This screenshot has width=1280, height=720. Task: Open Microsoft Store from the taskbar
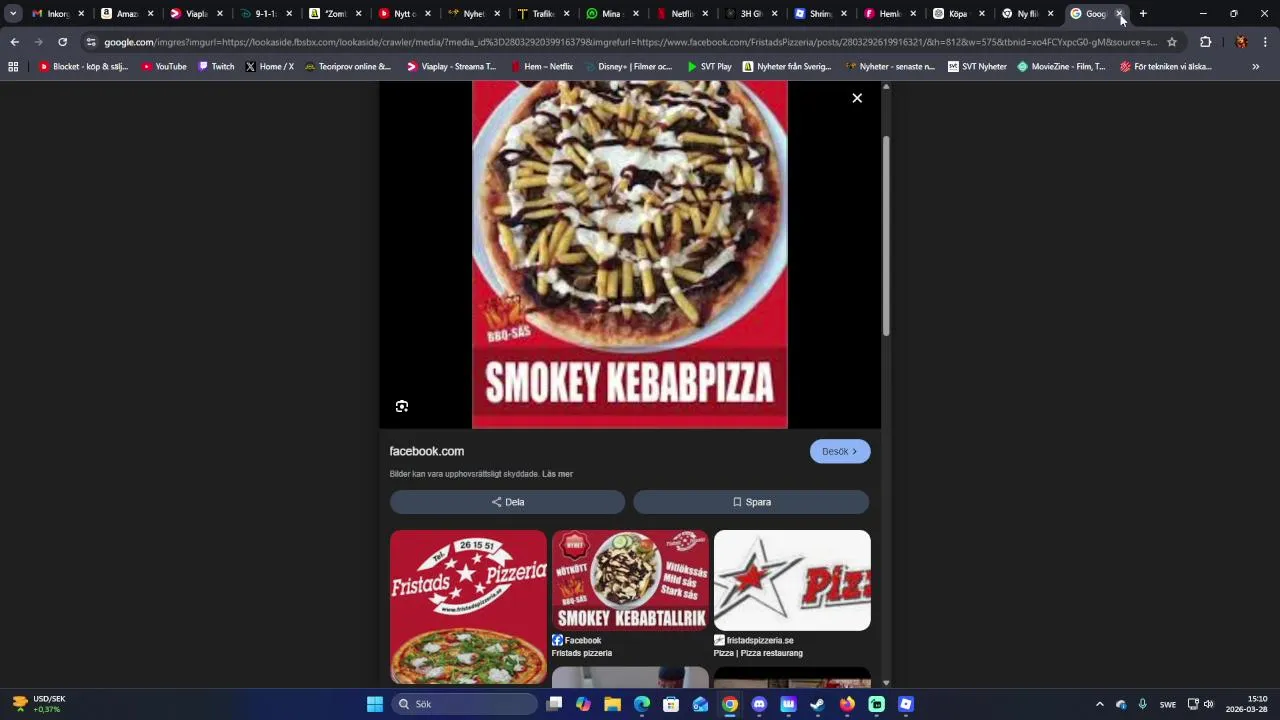671,704
